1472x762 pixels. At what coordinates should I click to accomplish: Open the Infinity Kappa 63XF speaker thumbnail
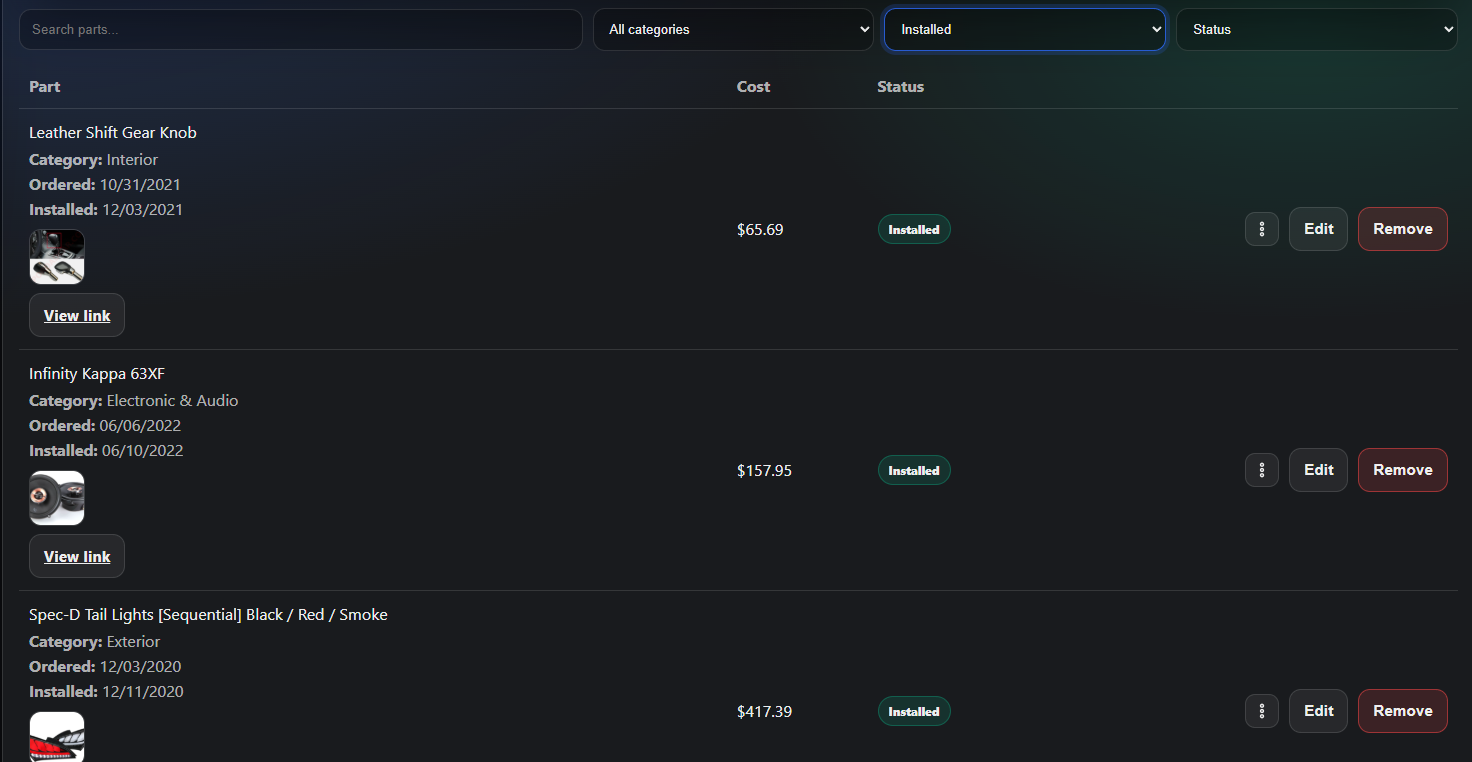pyautogui.click(x=57, y=498)
